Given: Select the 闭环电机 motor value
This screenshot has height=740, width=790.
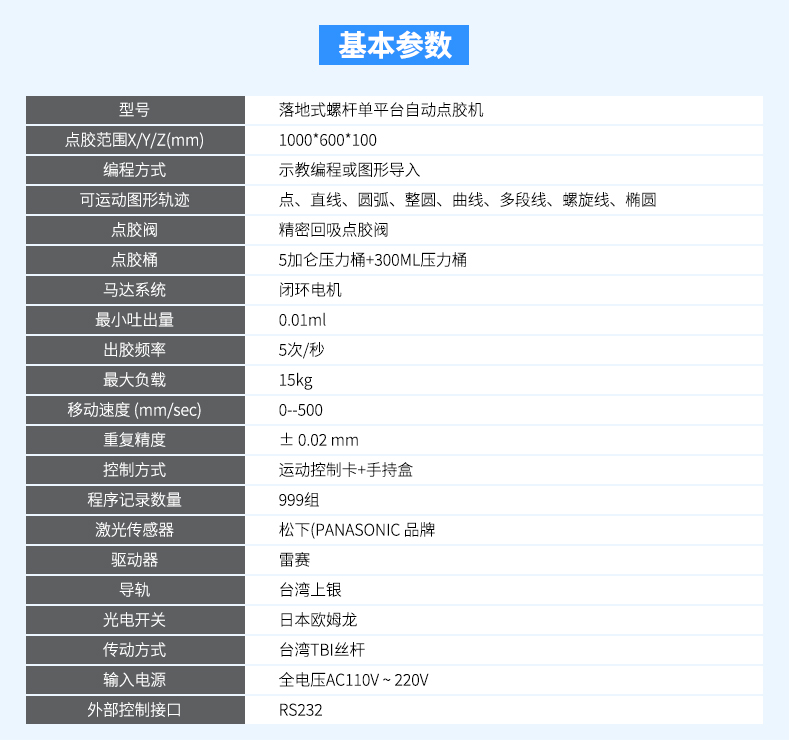Looking at the screenshot, I should click(310, 290).
